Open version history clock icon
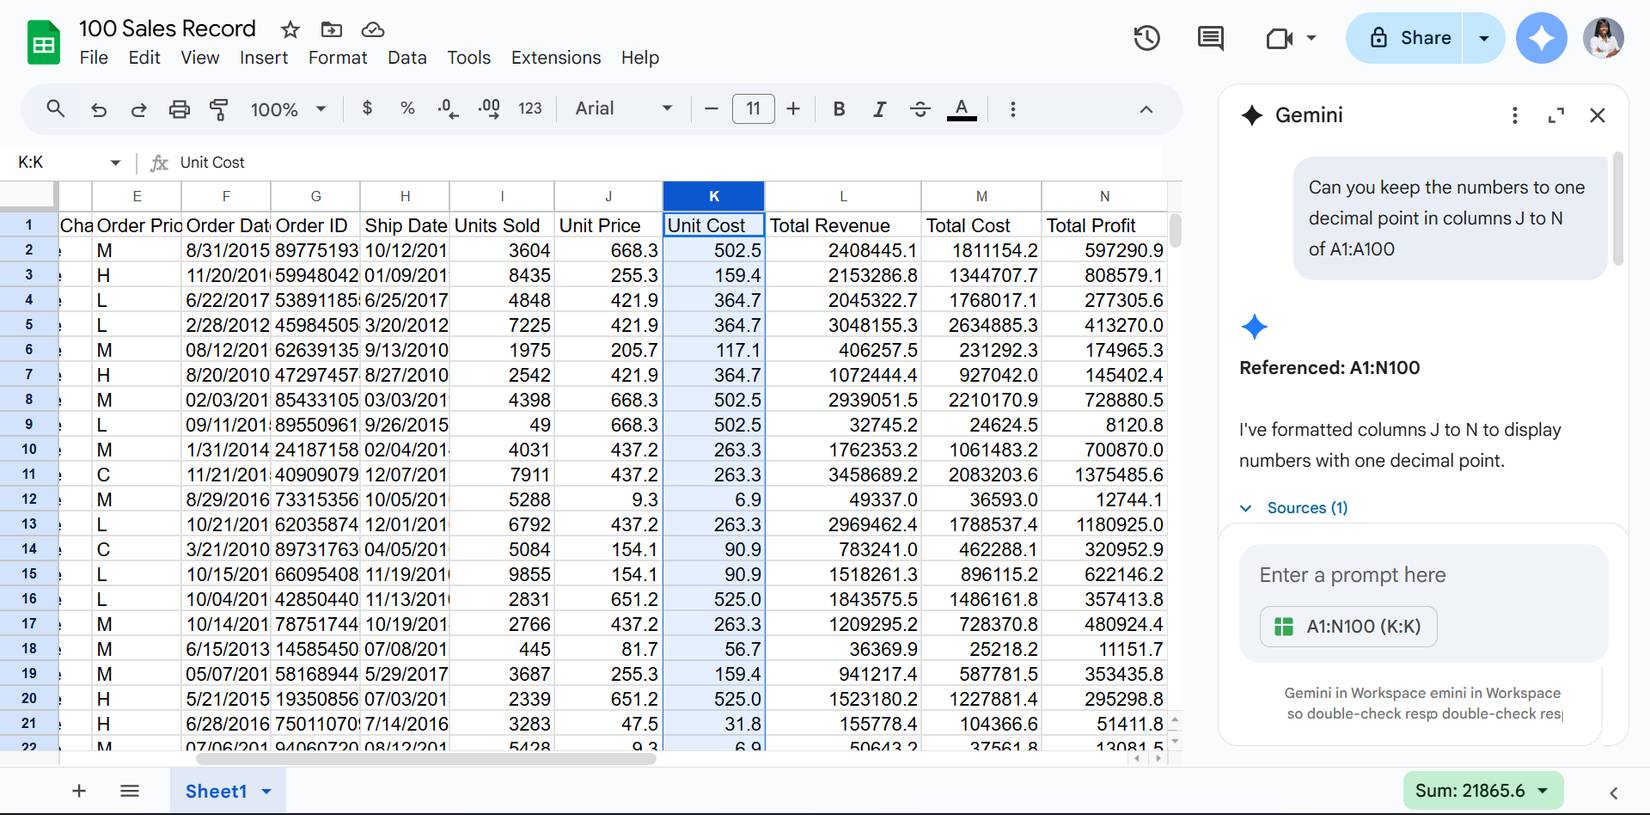This screenshot has width=1650, height=815. [x=1146, y=38]
